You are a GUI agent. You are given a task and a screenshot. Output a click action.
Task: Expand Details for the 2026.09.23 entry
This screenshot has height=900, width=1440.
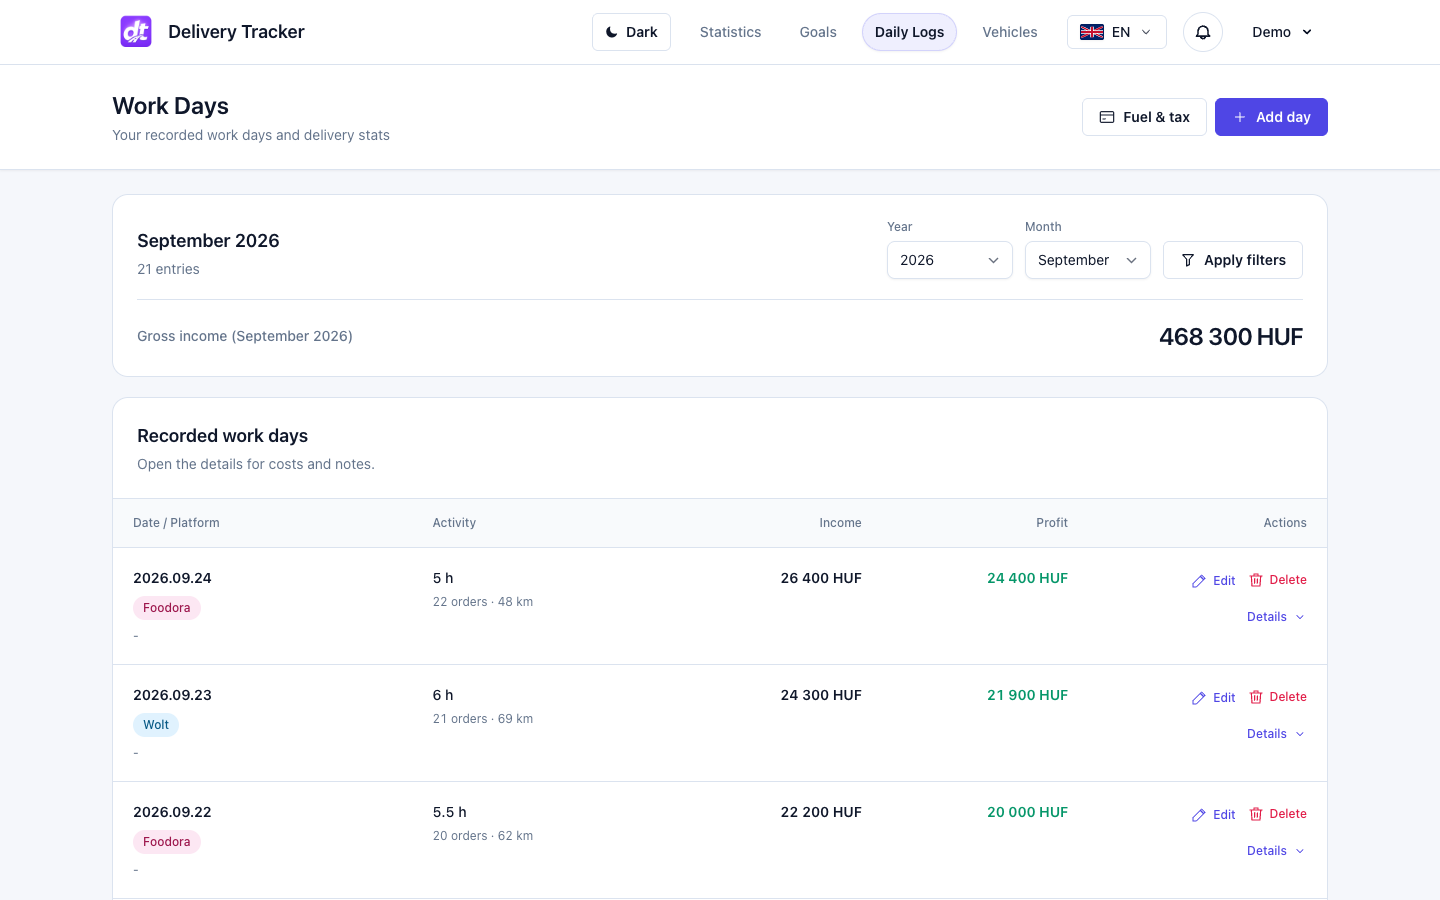point(1276,734)
